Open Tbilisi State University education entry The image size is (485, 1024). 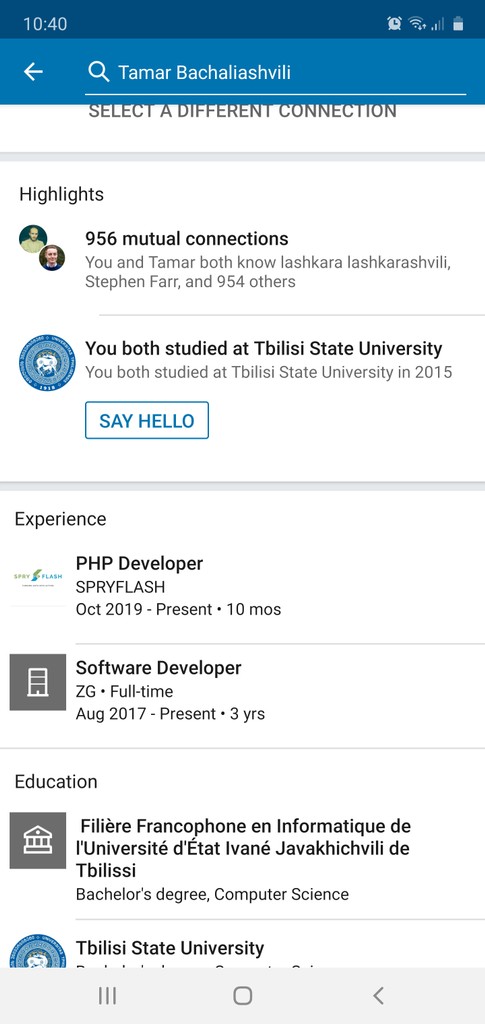pos(242,950)
